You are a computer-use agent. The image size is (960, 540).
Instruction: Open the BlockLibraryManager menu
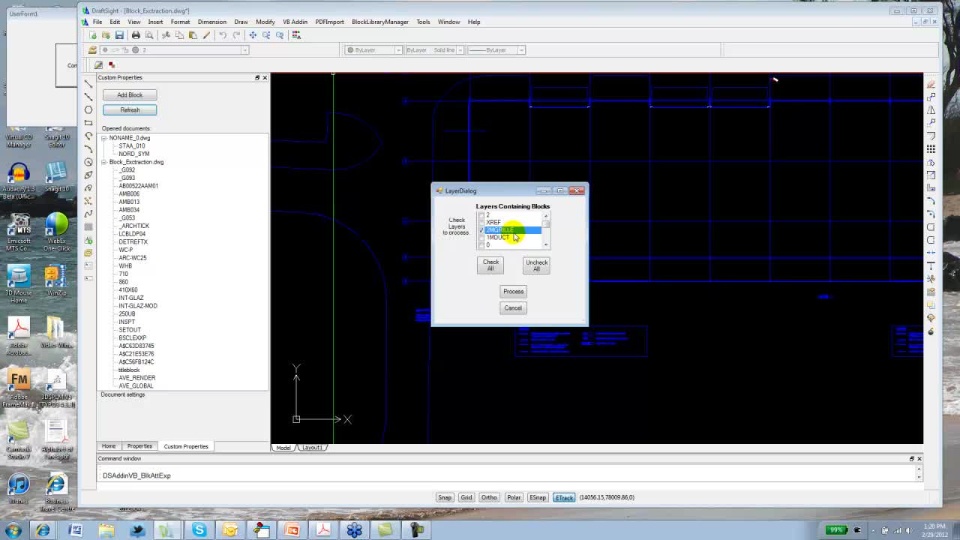[379, 21]
